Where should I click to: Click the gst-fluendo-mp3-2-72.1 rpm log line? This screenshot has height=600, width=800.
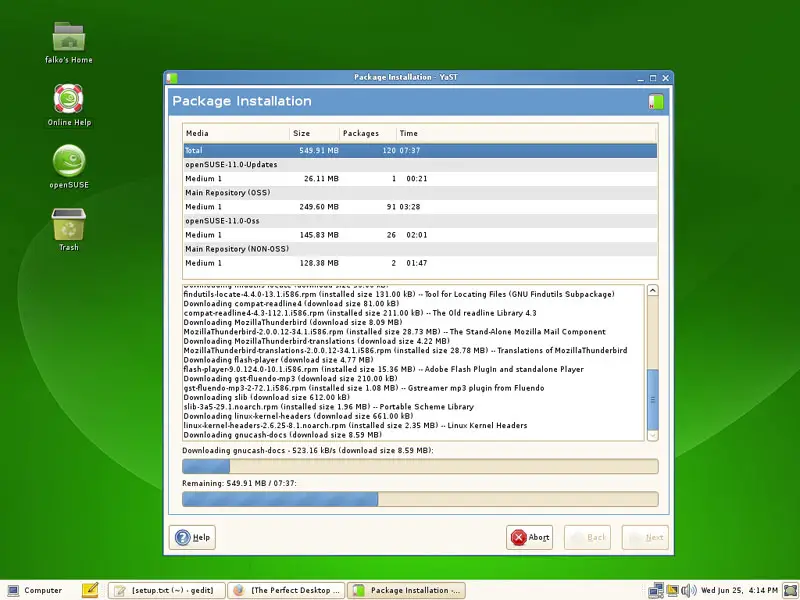364,388
